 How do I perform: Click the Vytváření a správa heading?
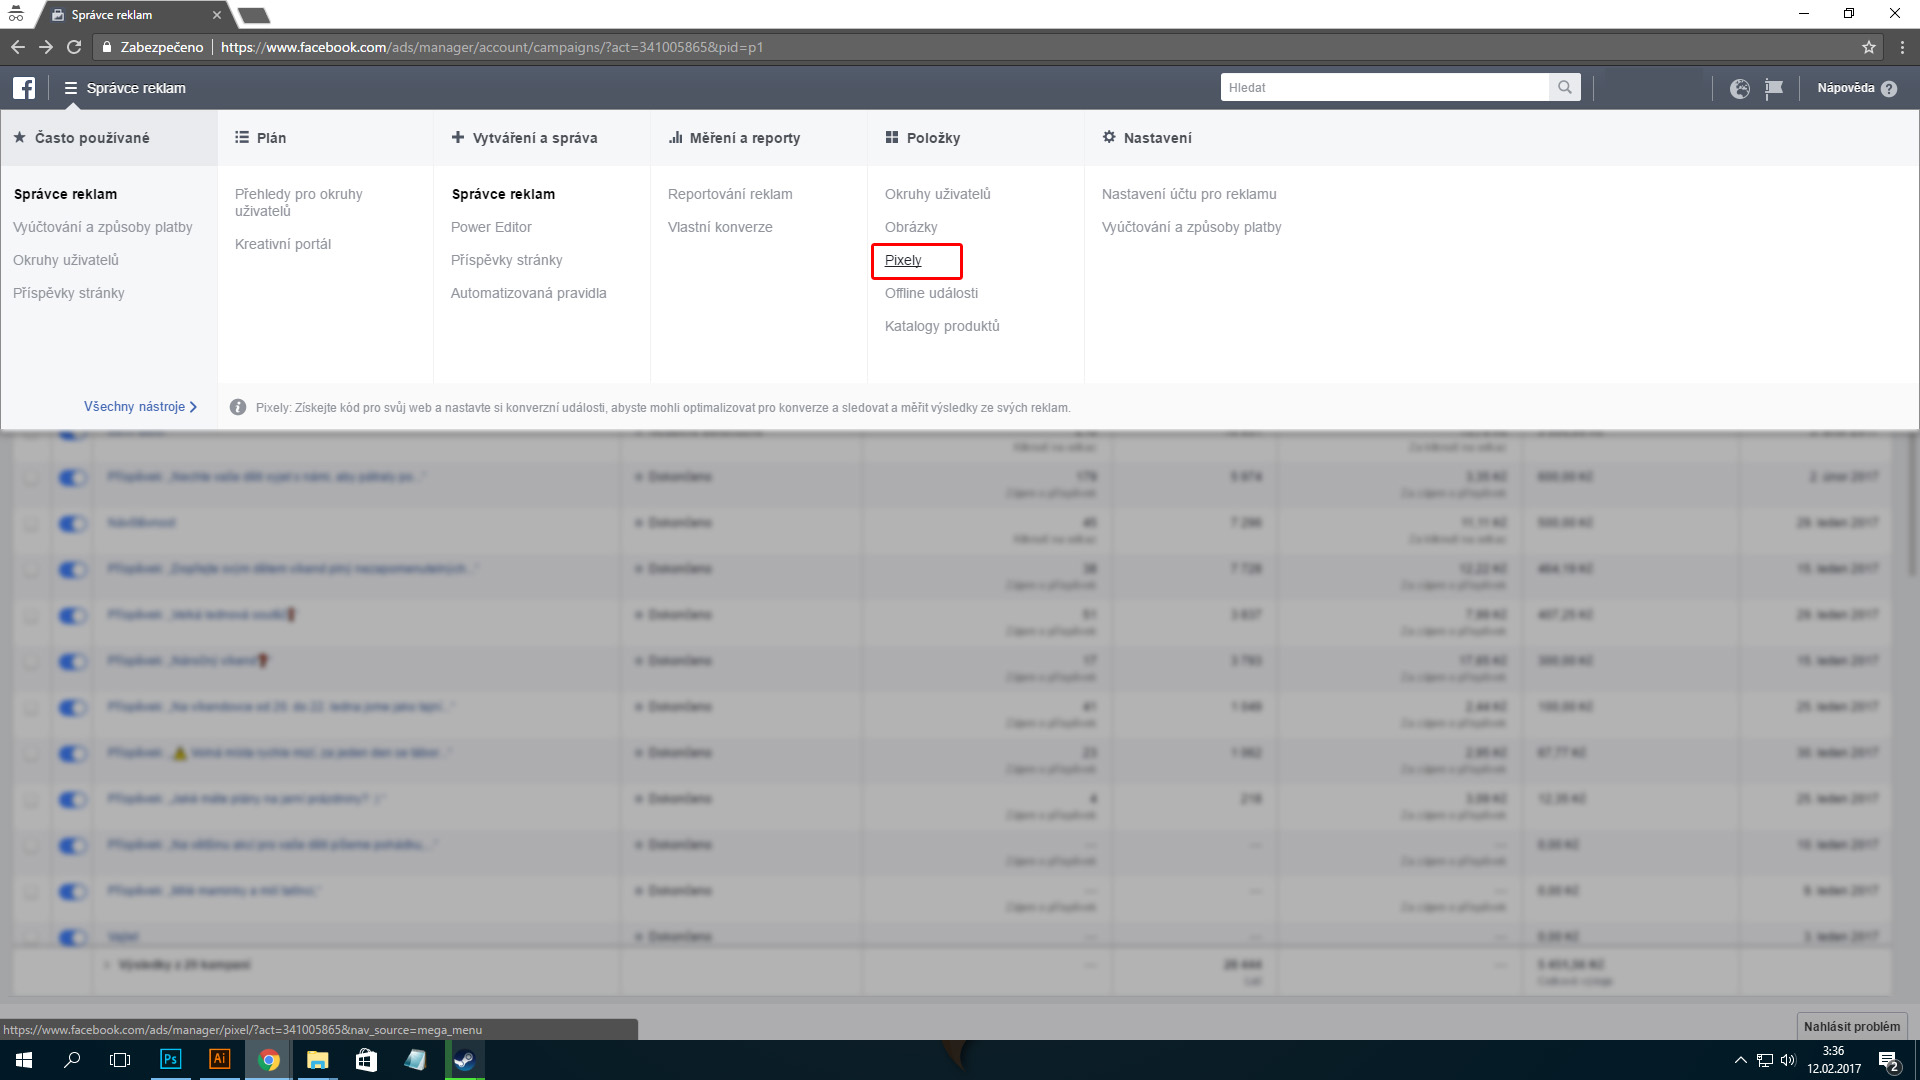pyautogui.click(x=524, y=138)
